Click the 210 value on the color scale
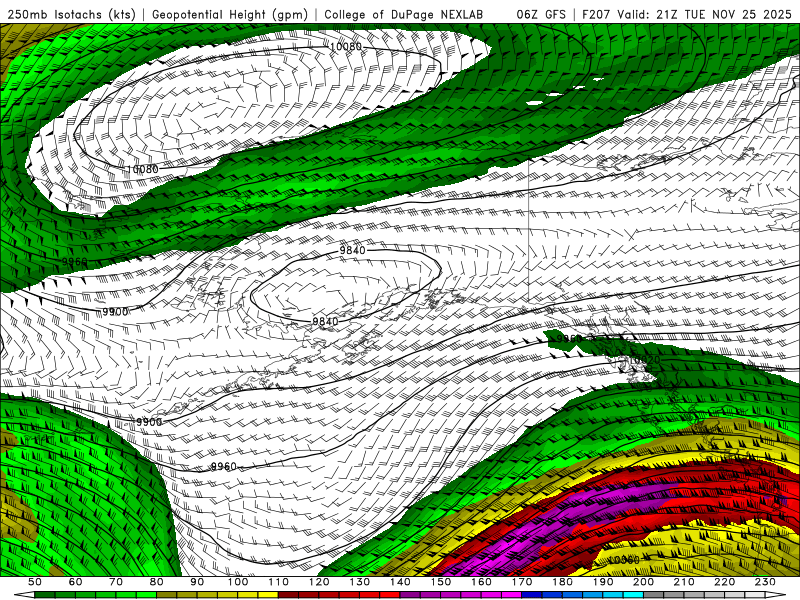This screenshot has height=600, width=800. coord(684,582)
